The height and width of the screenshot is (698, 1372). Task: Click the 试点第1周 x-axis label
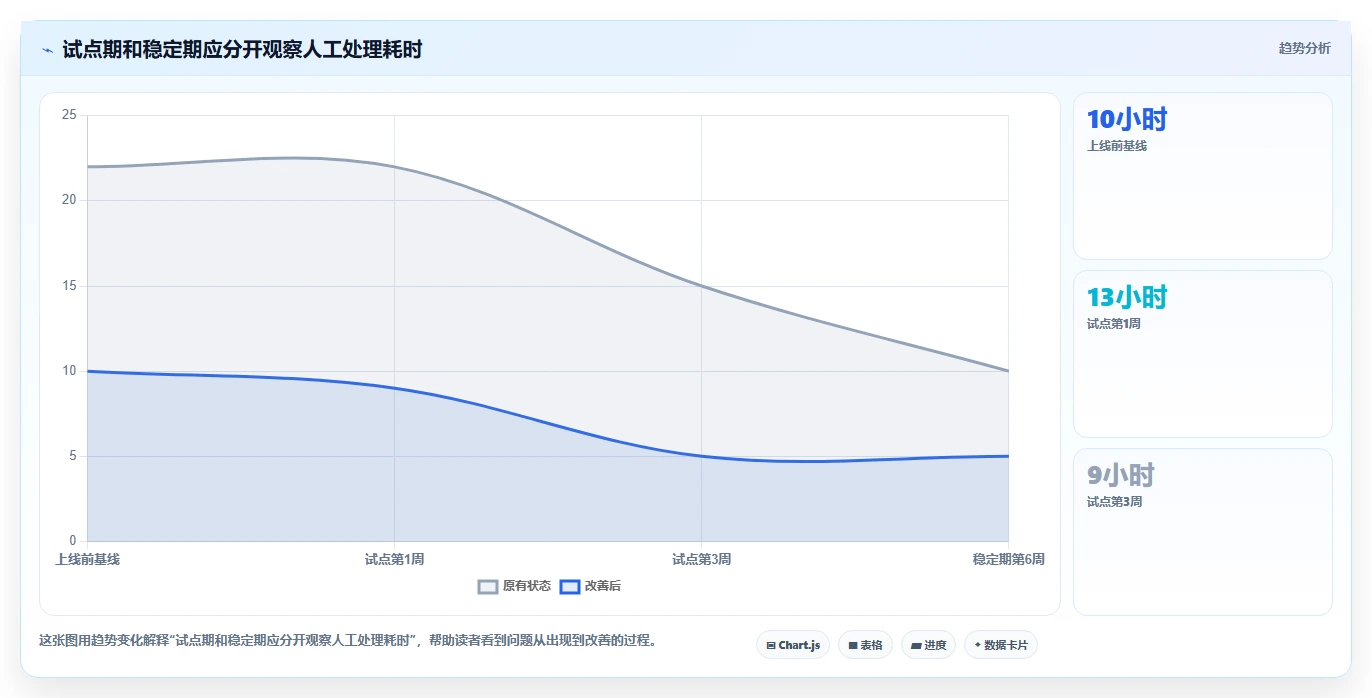tap(394, 560)
